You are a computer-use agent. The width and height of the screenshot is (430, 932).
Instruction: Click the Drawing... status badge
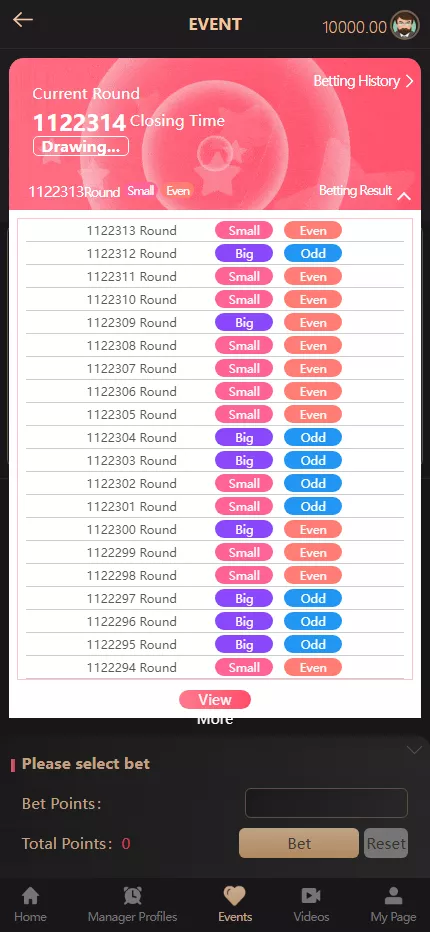[x=81, y=146]
